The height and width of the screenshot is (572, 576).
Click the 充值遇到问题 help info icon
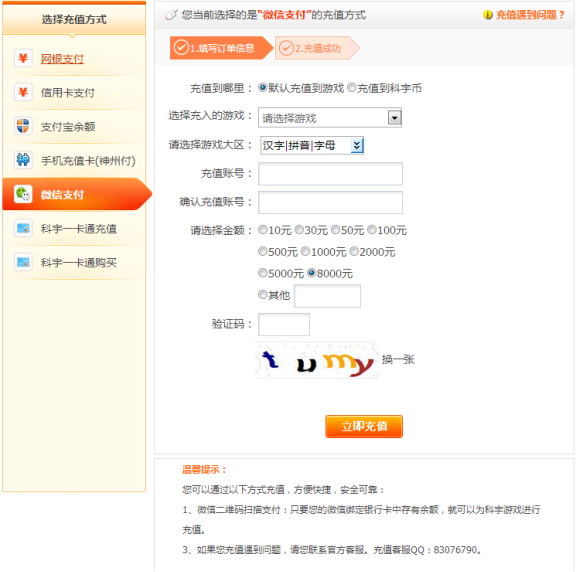(487, 15)
